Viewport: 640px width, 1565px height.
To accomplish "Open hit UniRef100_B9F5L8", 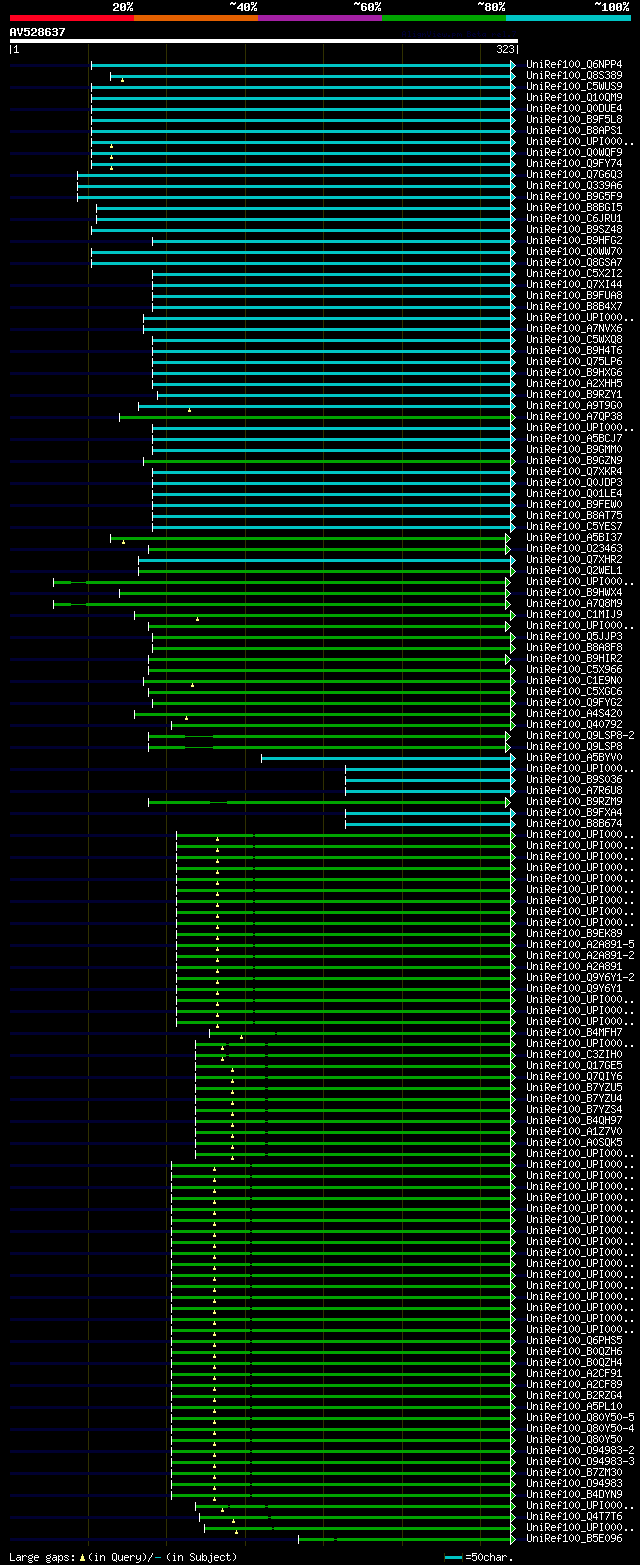I will pyautogui.click(x=574, y=120).
